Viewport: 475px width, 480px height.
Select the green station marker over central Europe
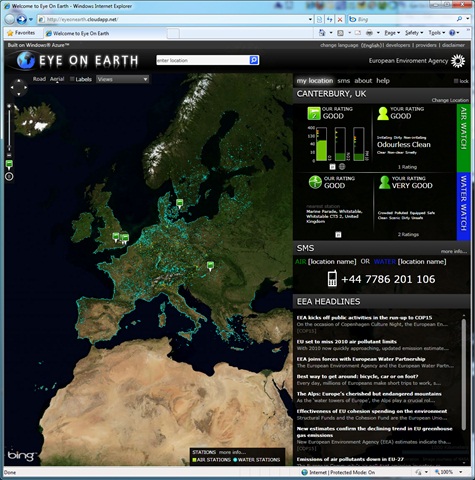210,265
